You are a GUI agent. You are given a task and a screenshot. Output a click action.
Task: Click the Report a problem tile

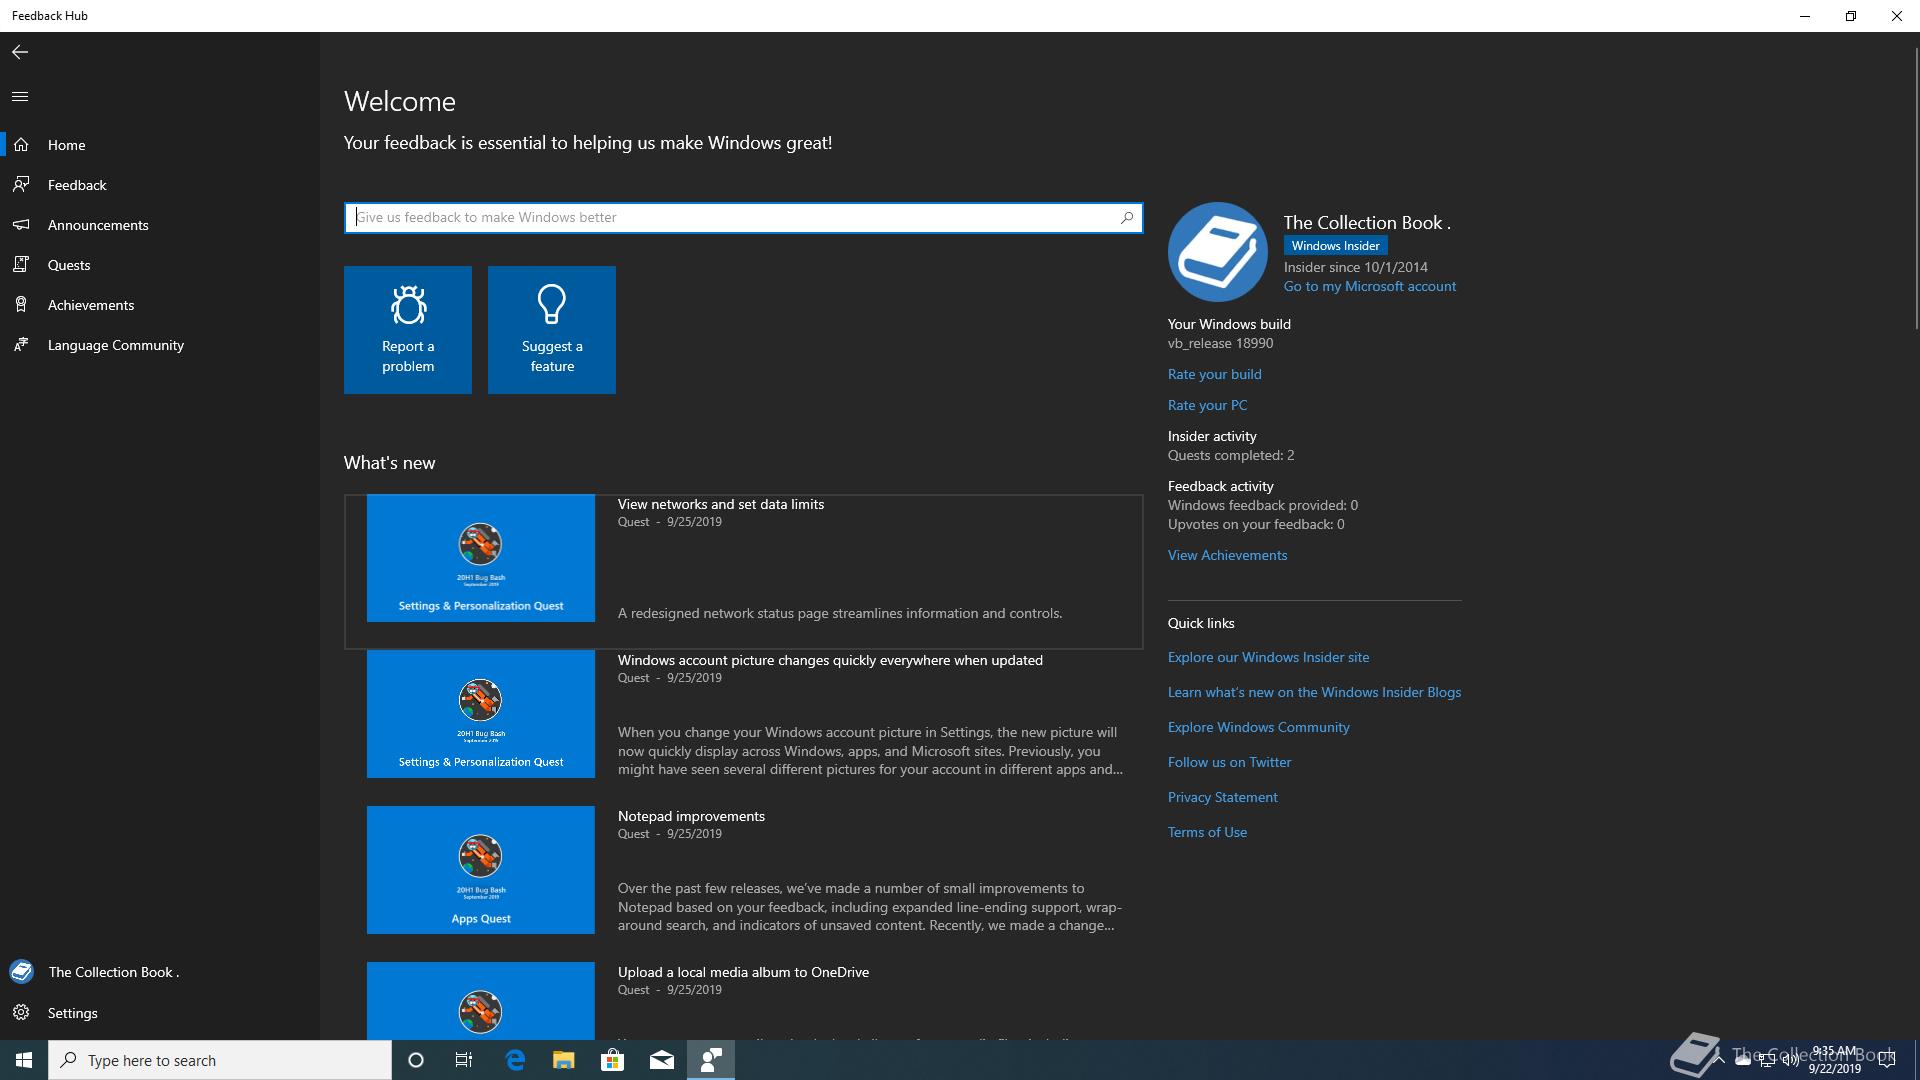click(x=408, y=330)
